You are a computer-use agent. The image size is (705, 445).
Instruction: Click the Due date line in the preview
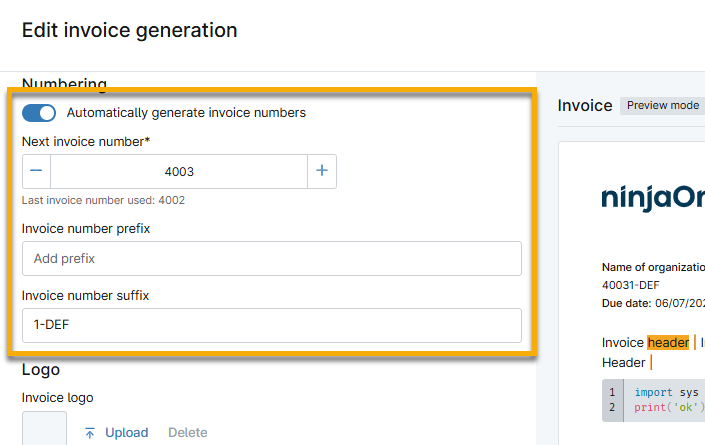(x=653, y=303)
